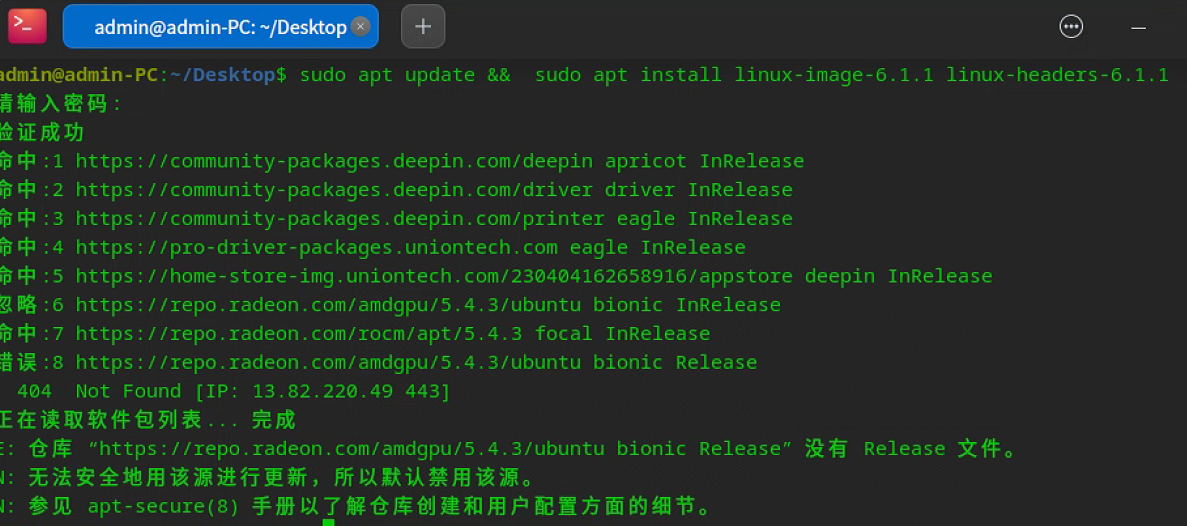Screen dimensions: 1187x526
Task: Click the green cursor block at bottom
Action: (328, 522)
